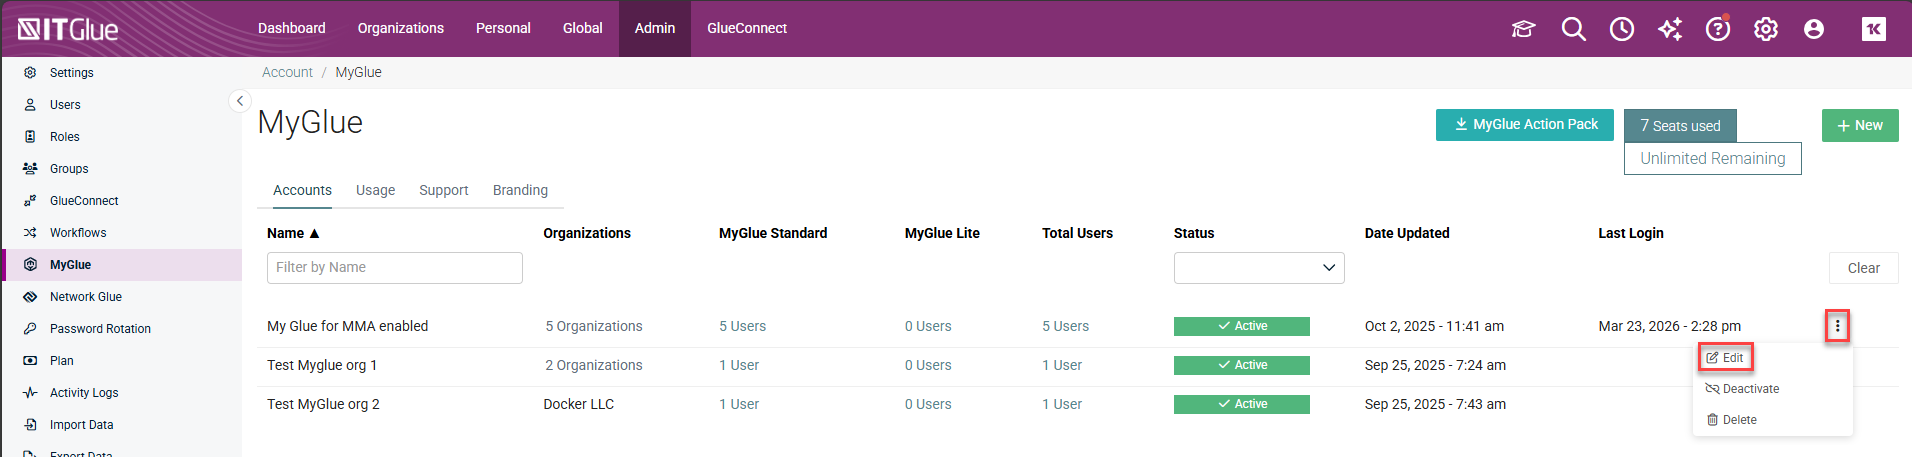
Task: Click the ITGlue logo
Action: [68, 29]
